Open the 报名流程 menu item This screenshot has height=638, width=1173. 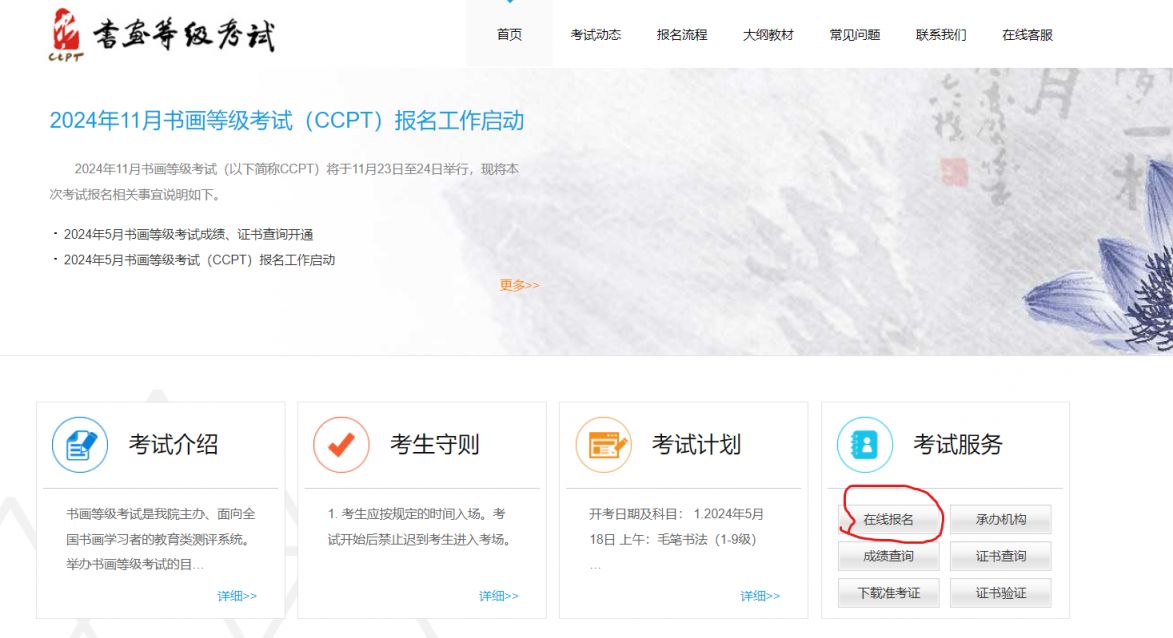coord(682,34)
